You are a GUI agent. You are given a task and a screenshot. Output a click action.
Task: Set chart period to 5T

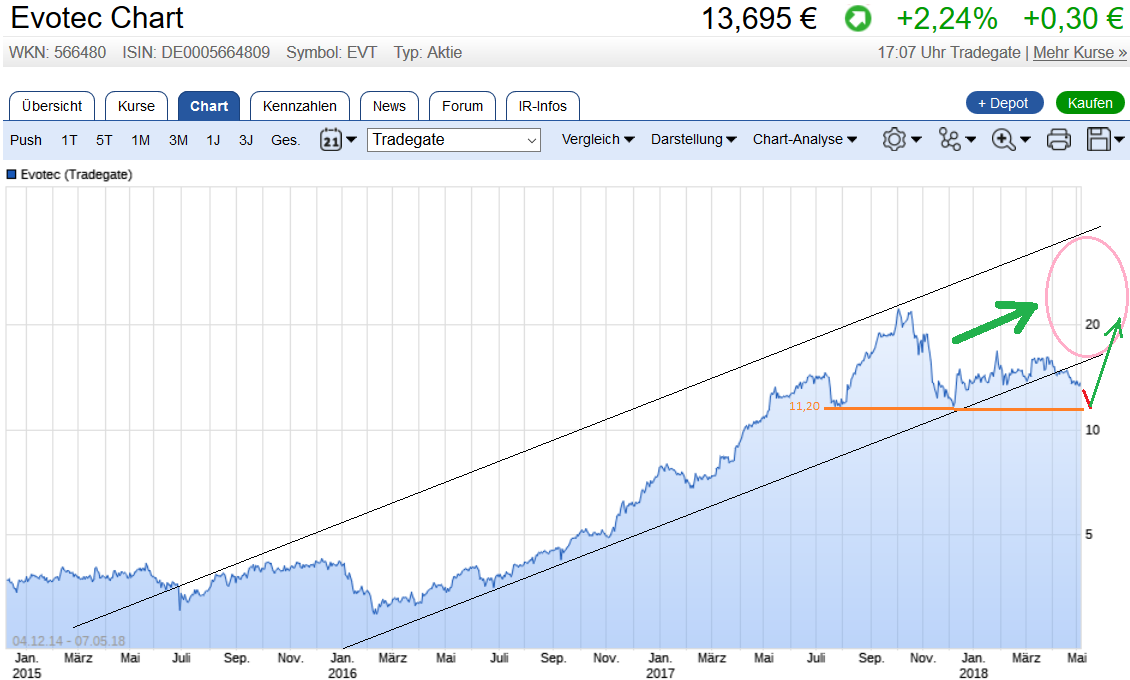104,140
